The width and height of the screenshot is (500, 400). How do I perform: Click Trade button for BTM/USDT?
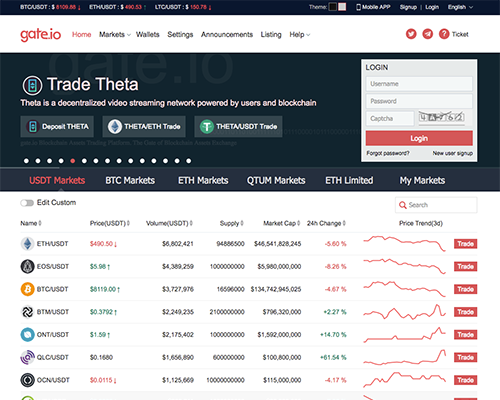click(465, 312)
